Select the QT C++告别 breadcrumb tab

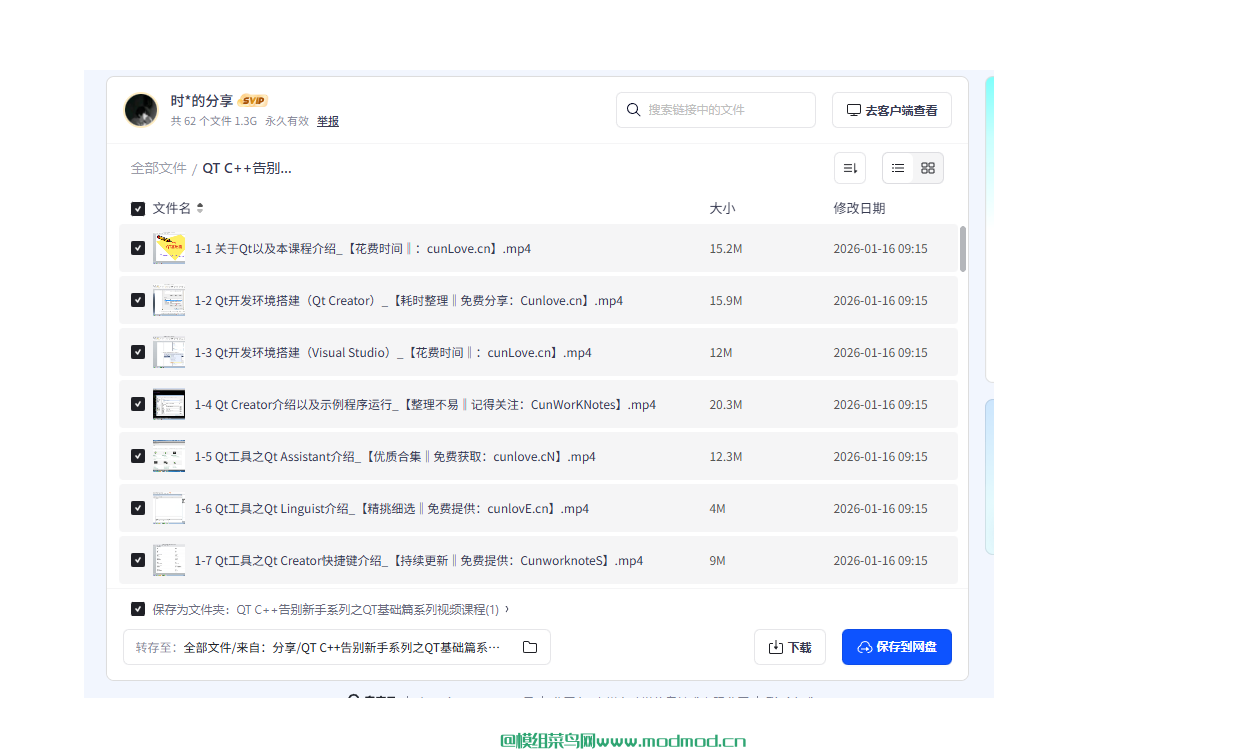tap(245, 168)
